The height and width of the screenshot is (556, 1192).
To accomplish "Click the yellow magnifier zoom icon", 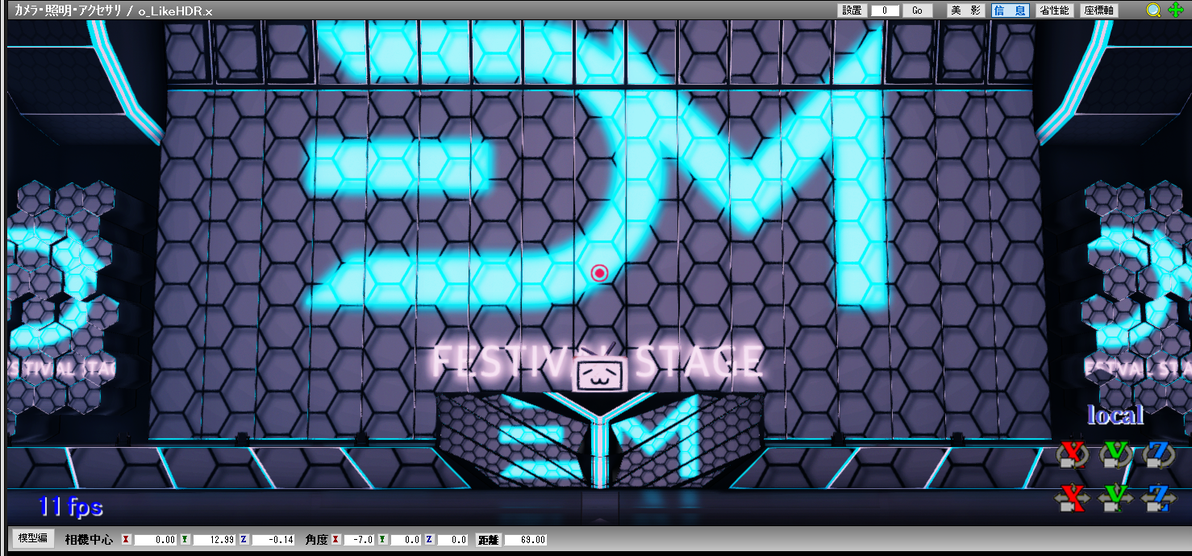I will (x=1153, y=10).
